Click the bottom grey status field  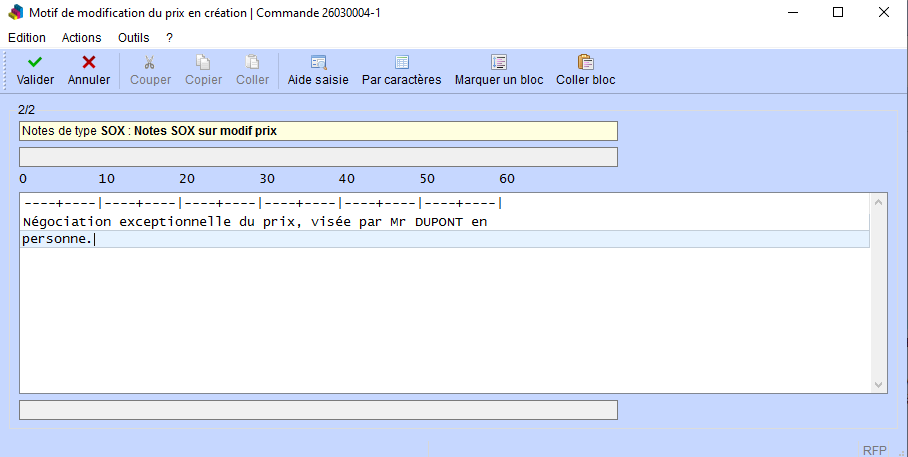pyautogui.click(x=318, y=410)
